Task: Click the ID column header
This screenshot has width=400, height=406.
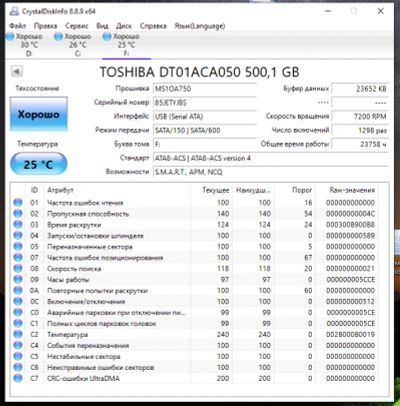Action: 34,190
